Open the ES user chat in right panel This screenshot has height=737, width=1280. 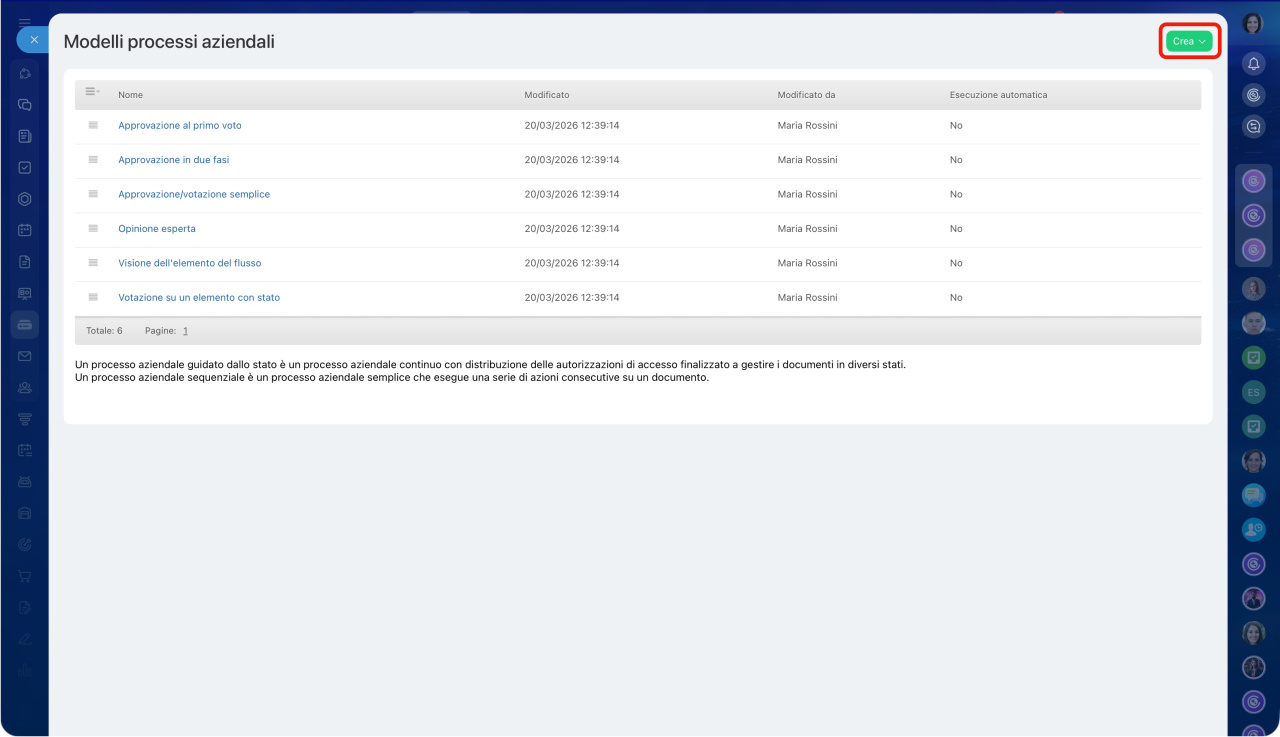[1253, 393]
